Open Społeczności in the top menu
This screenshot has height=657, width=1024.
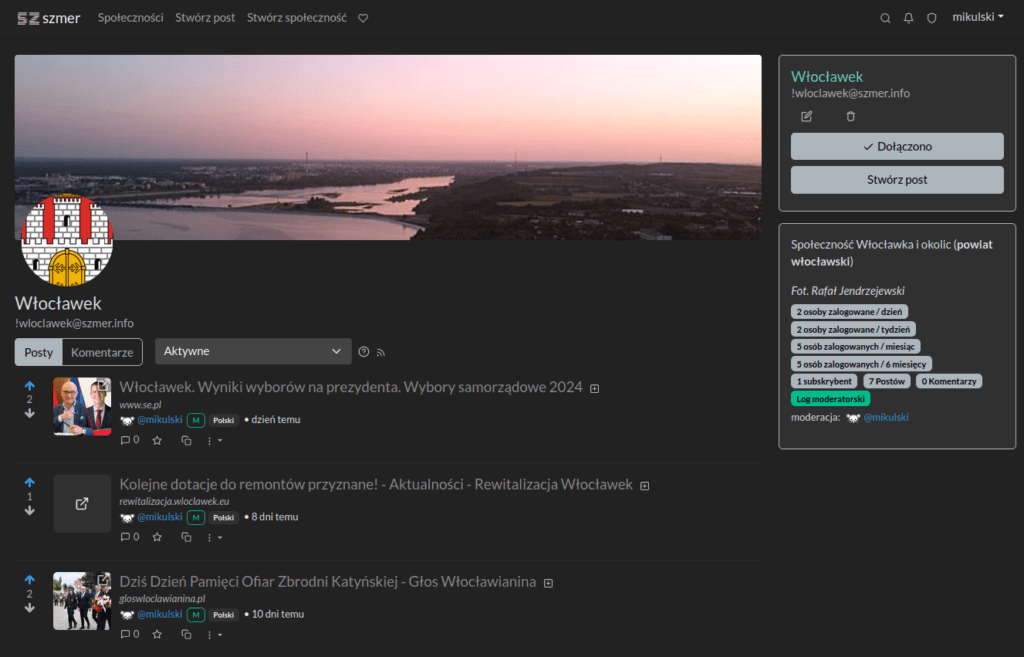pyautogui.click(x=130, y=18)
